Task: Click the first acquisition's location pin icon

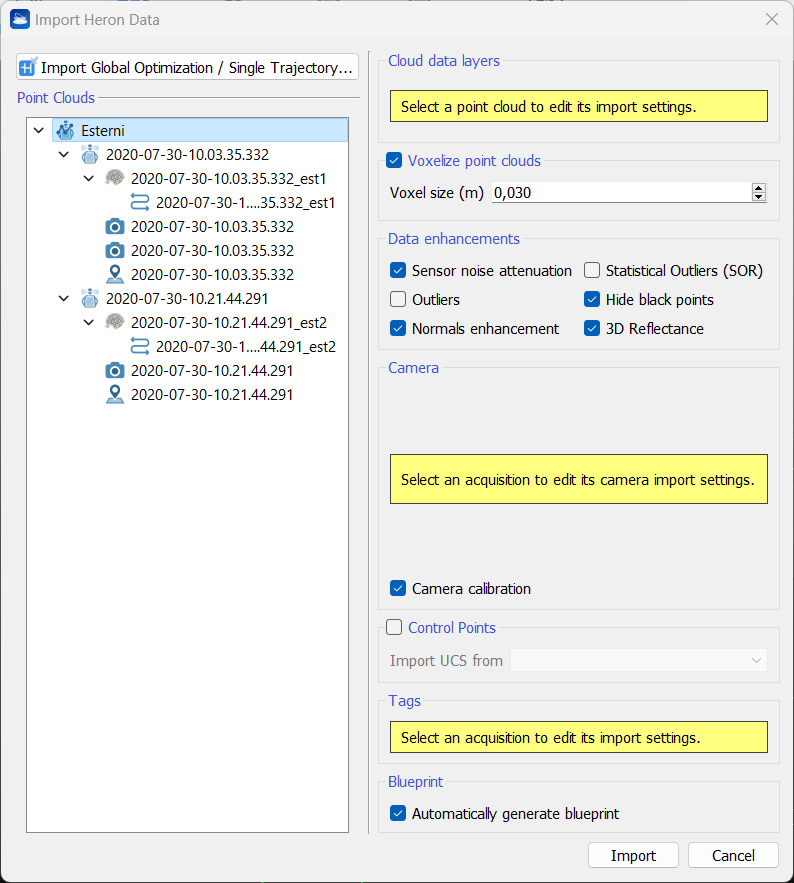Action: tap(115, 274)
